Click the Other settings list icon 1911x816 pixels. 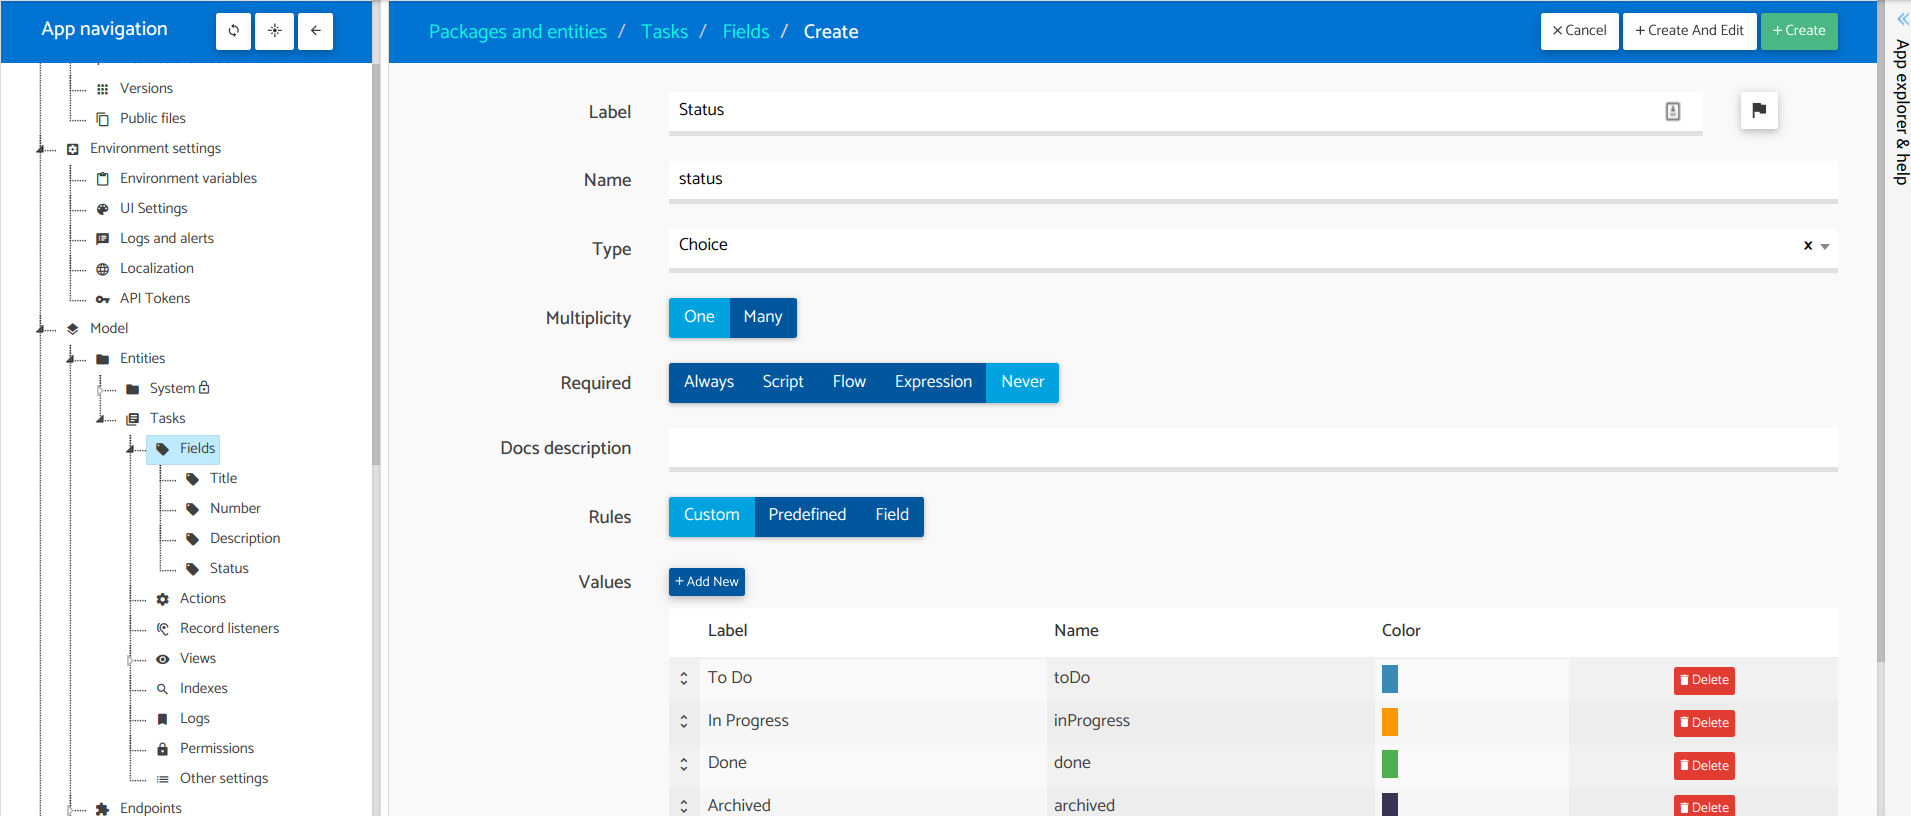tap(162, 779)
